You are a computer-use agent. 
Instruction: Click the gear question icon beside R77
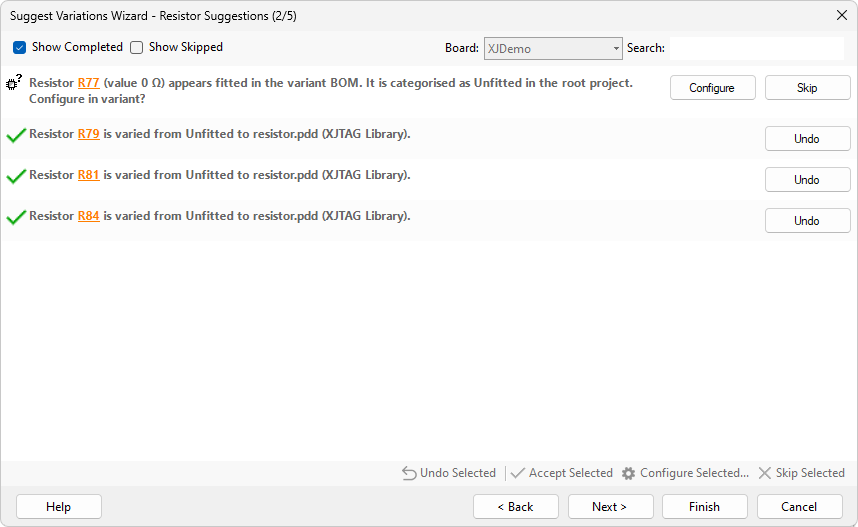tap(15, 84)
